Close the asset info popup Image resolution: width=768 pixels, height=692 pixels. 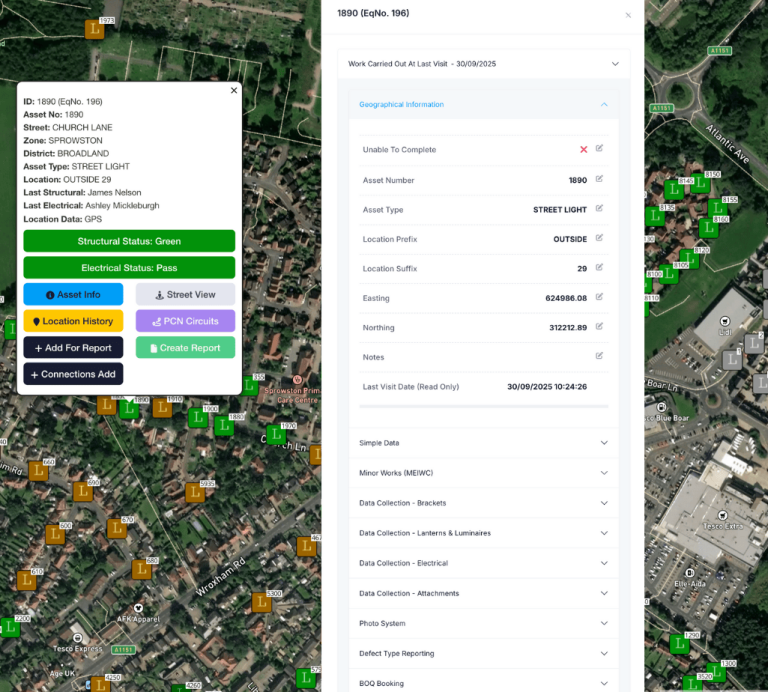click(x=234, y=90)
